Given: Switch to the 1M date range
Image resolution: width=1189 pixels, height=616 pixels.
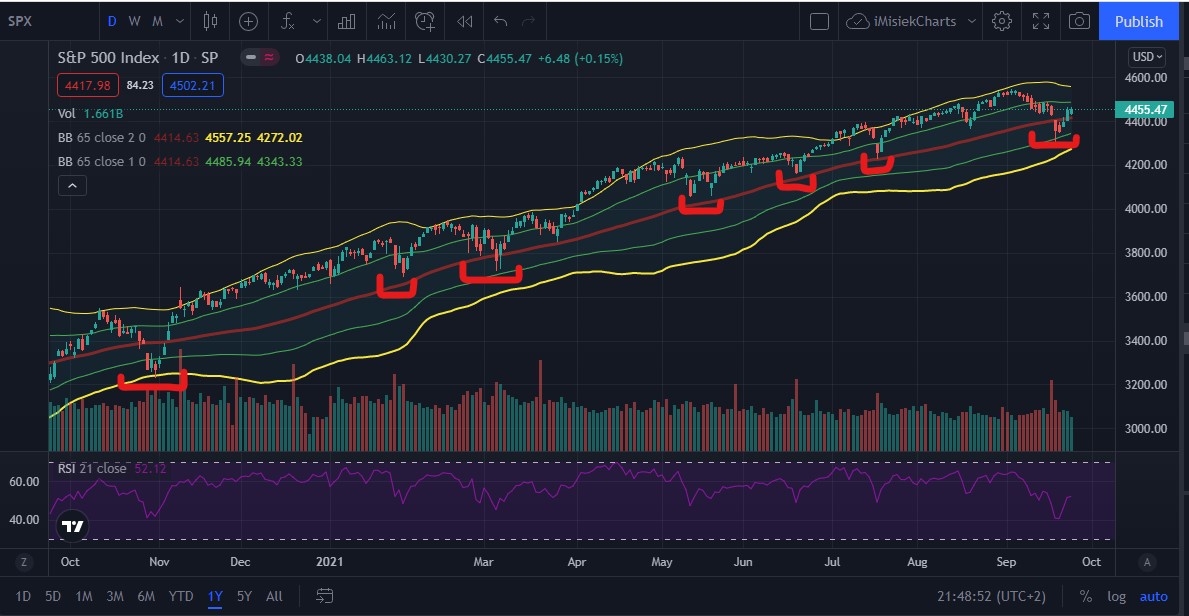Looking at the screenshot, I should point(83,596).
